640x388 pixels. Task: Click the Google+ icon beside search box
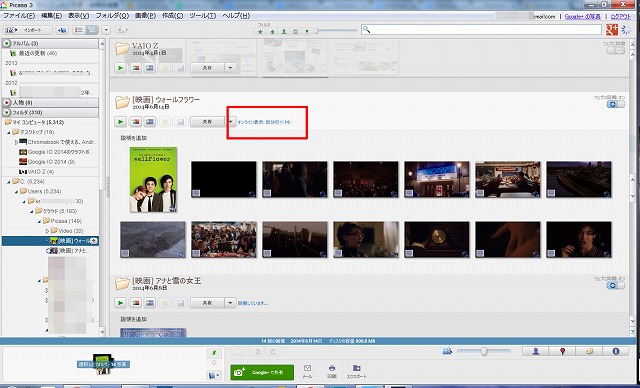[612, 29]
